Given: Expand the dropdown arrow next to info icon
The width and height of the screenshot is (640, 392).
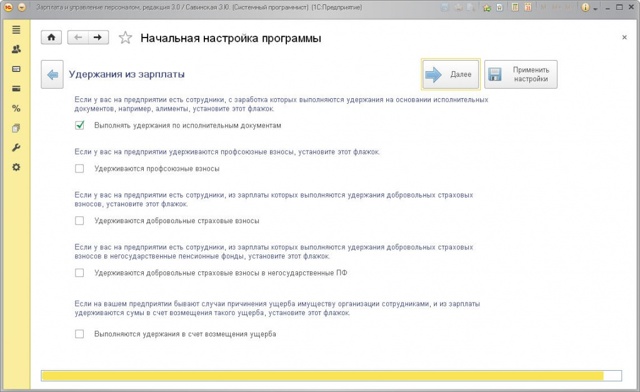Looking at the screenshot, I should click(596, 8).
